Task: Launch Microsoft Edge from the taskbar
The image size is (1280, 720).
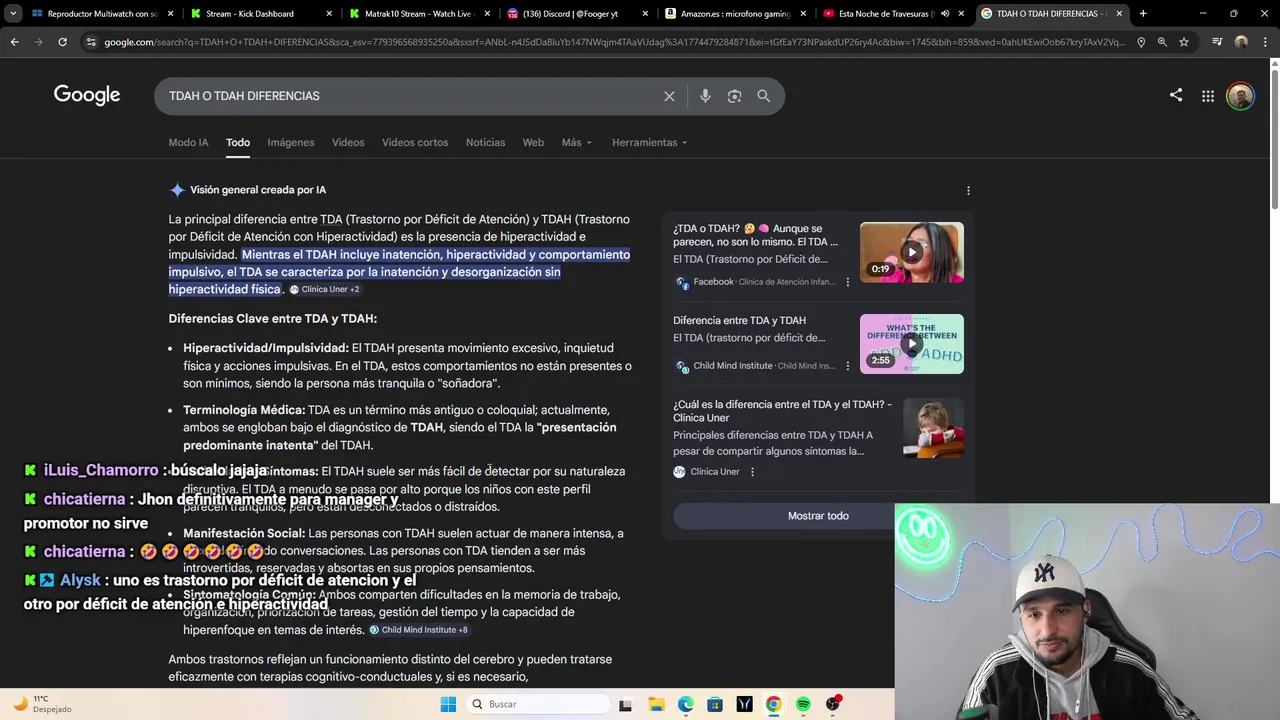Action: point(685,704)
